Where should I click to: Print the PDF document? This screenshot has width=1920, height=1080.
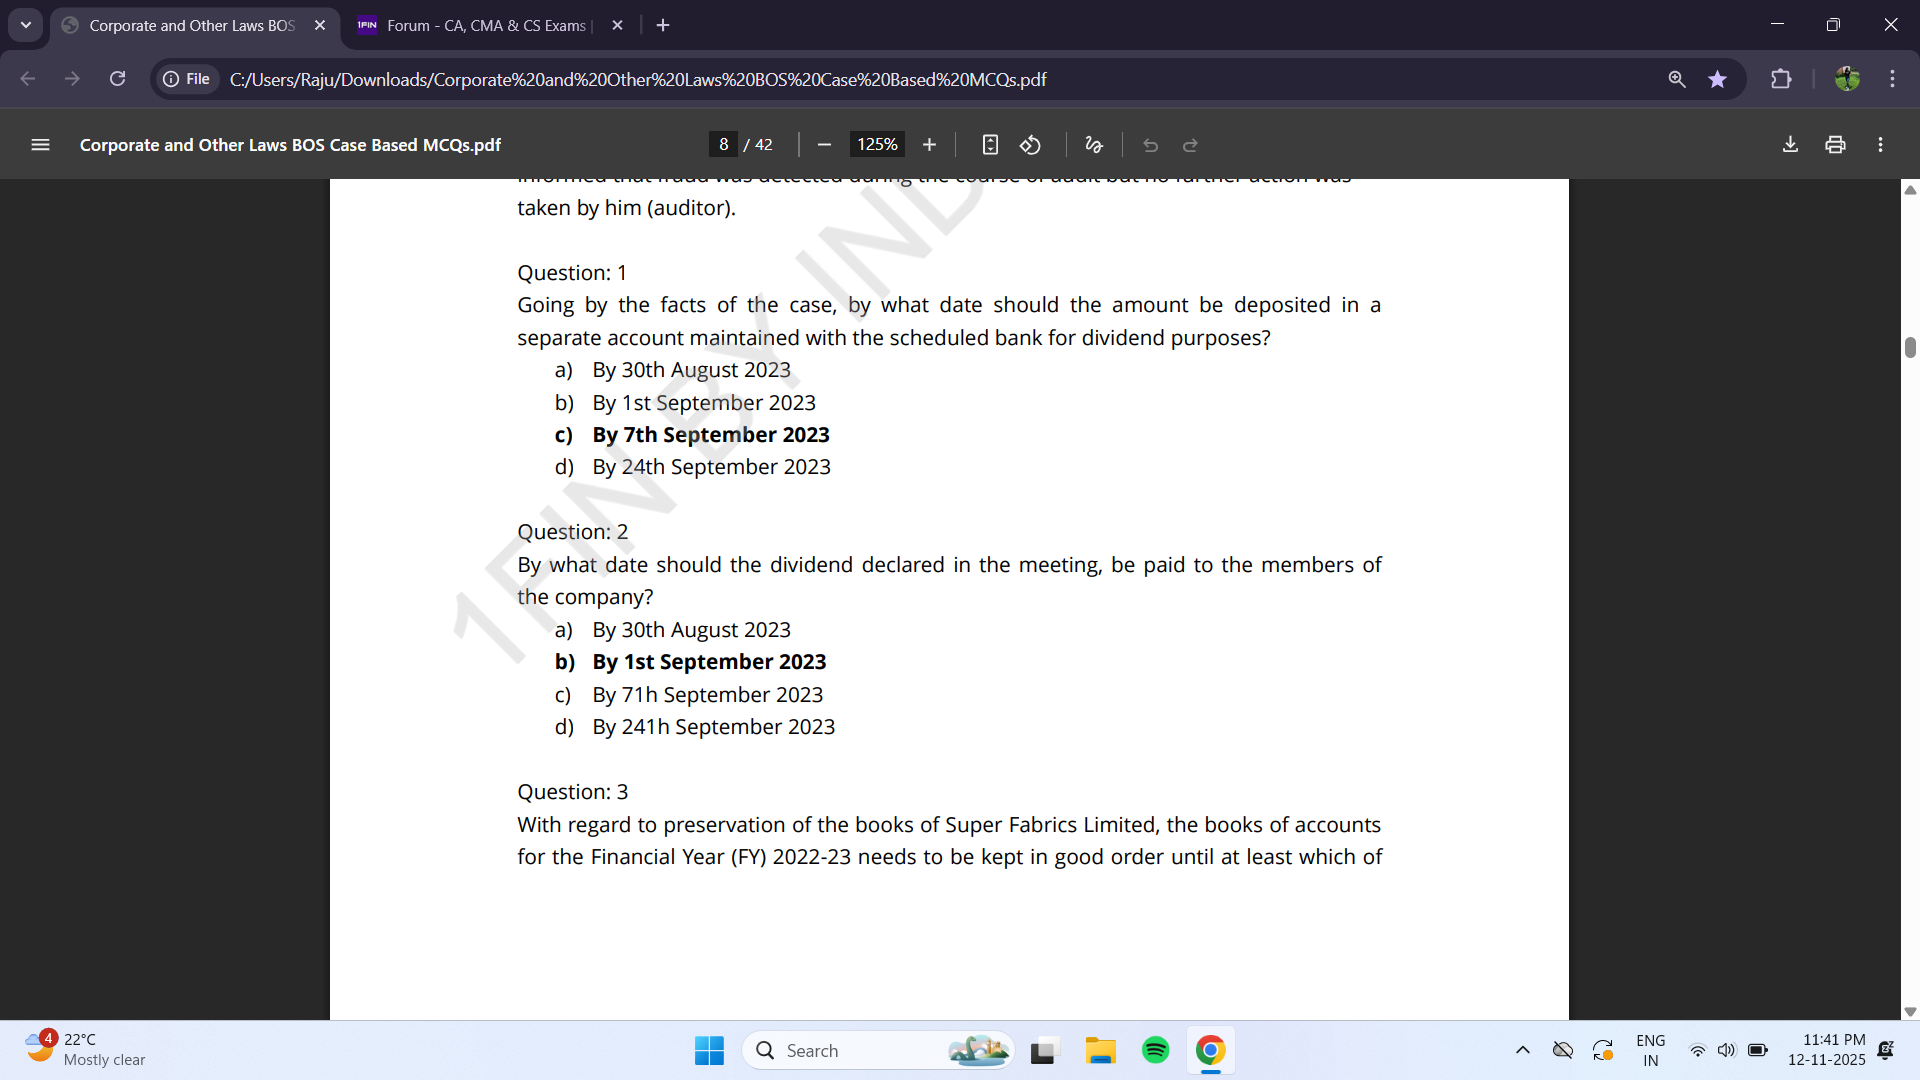click(x=1835, y=145)
